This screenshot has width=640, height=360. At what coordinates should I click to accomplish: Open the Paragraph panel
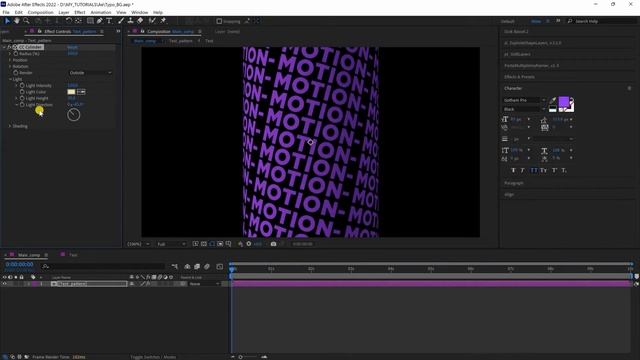[x=514, y=183]
